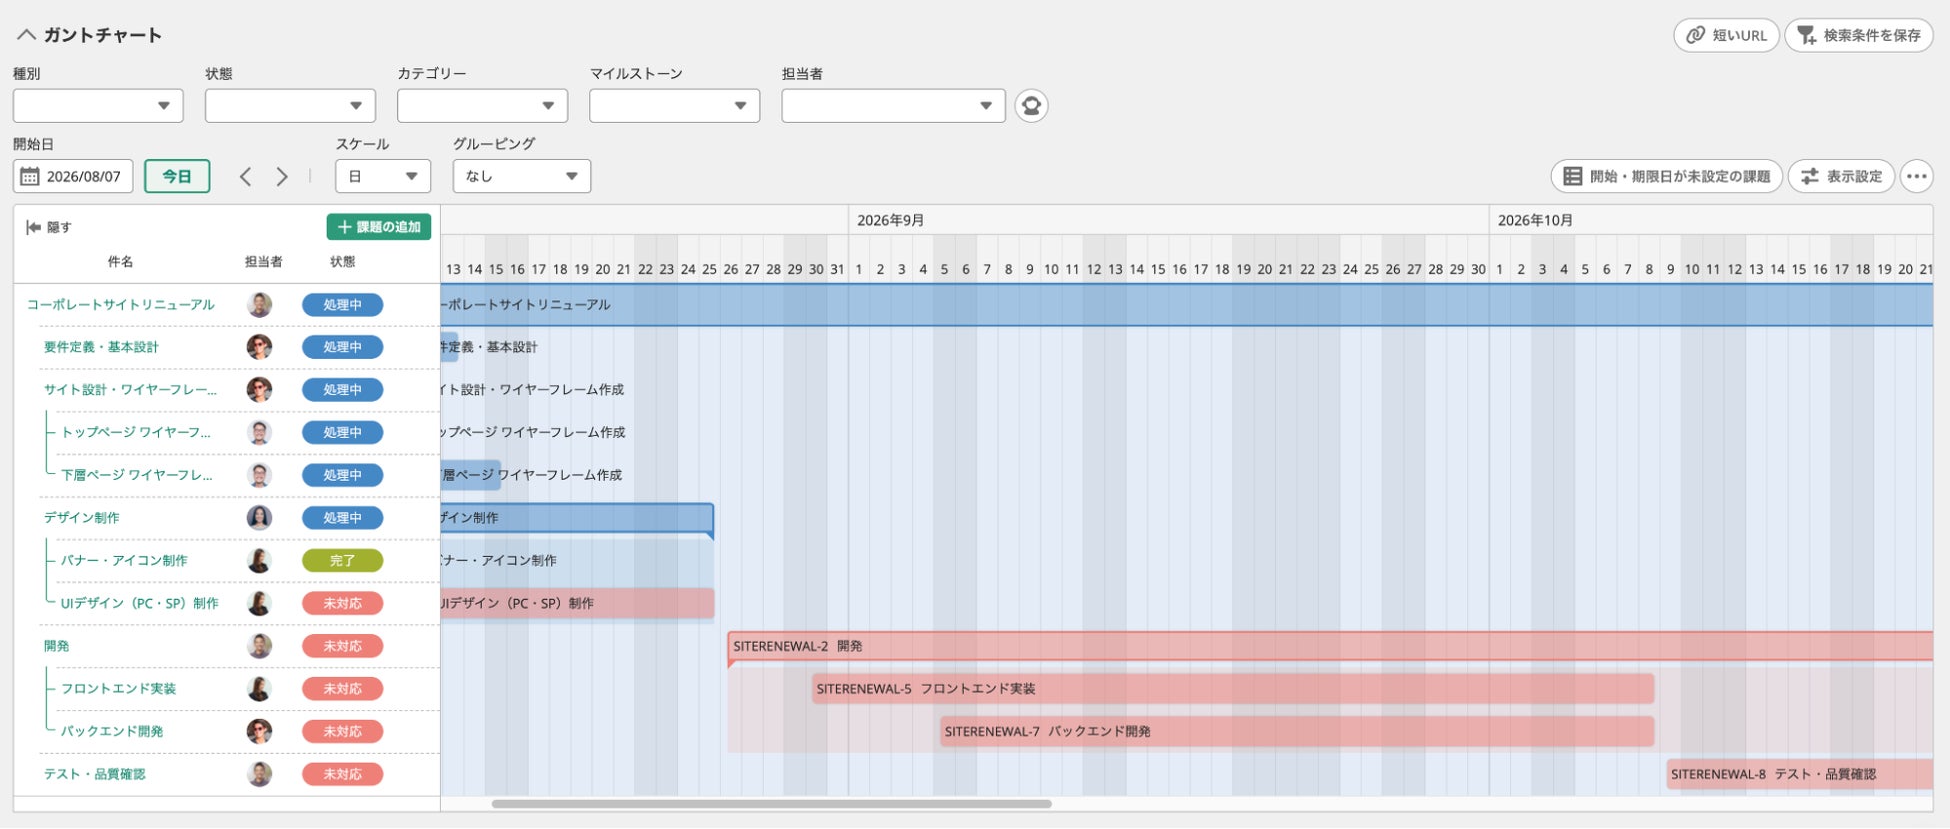Click assignee avatar of 要件定義・基本設計 row
Image resolution: width=1950 pixels, height=829 pixels.
tap(259, 347)
